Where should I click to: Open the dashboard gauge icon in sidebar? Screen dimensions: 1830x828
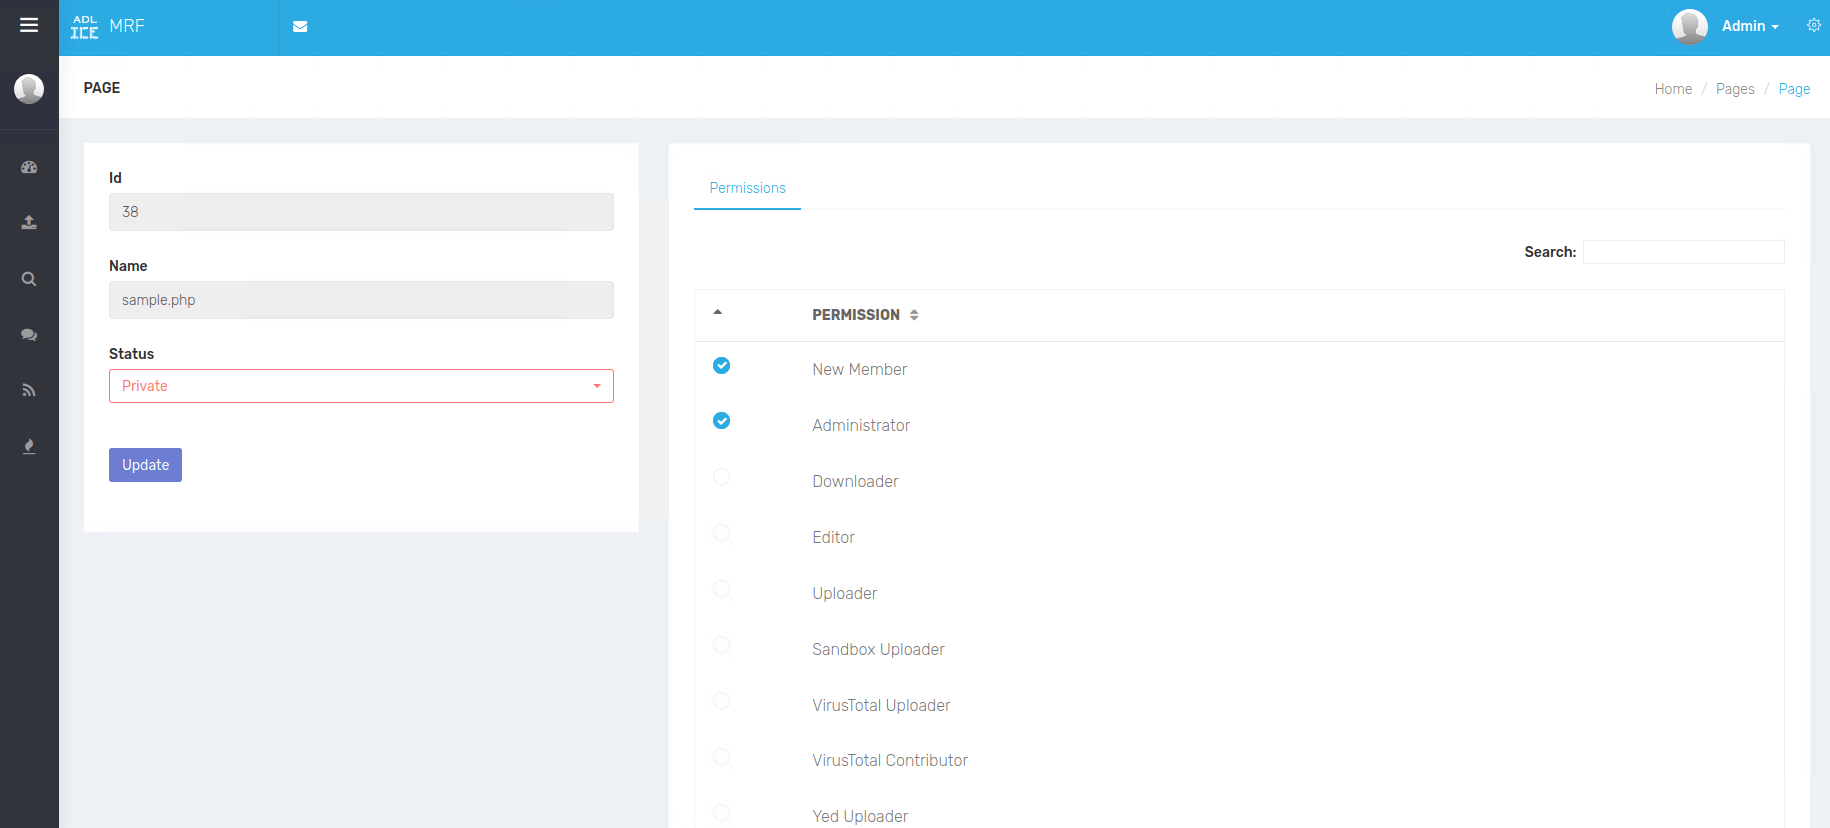click(x=29, y=167)
